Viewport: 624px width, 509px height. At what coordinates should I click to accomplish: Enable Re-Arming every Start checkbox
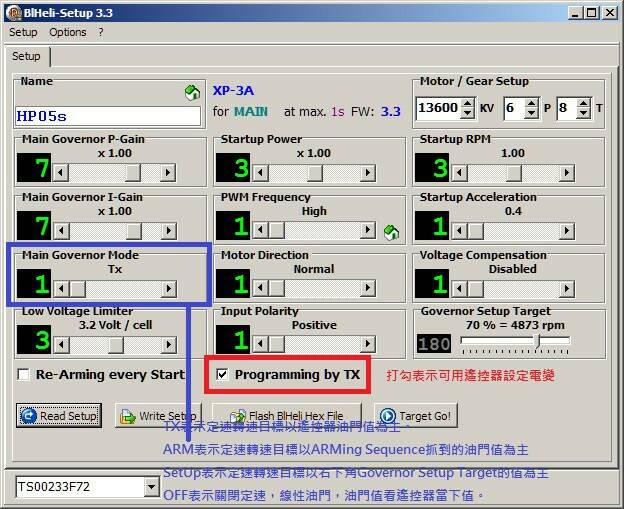tap(24, 375)
